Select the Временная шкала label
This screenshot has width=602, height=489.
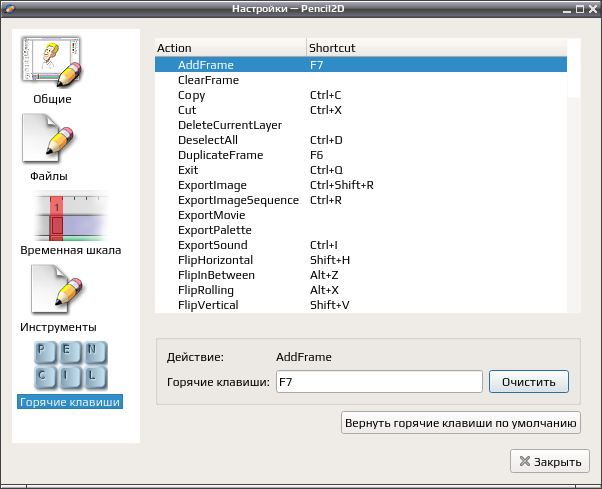[71, 250]
